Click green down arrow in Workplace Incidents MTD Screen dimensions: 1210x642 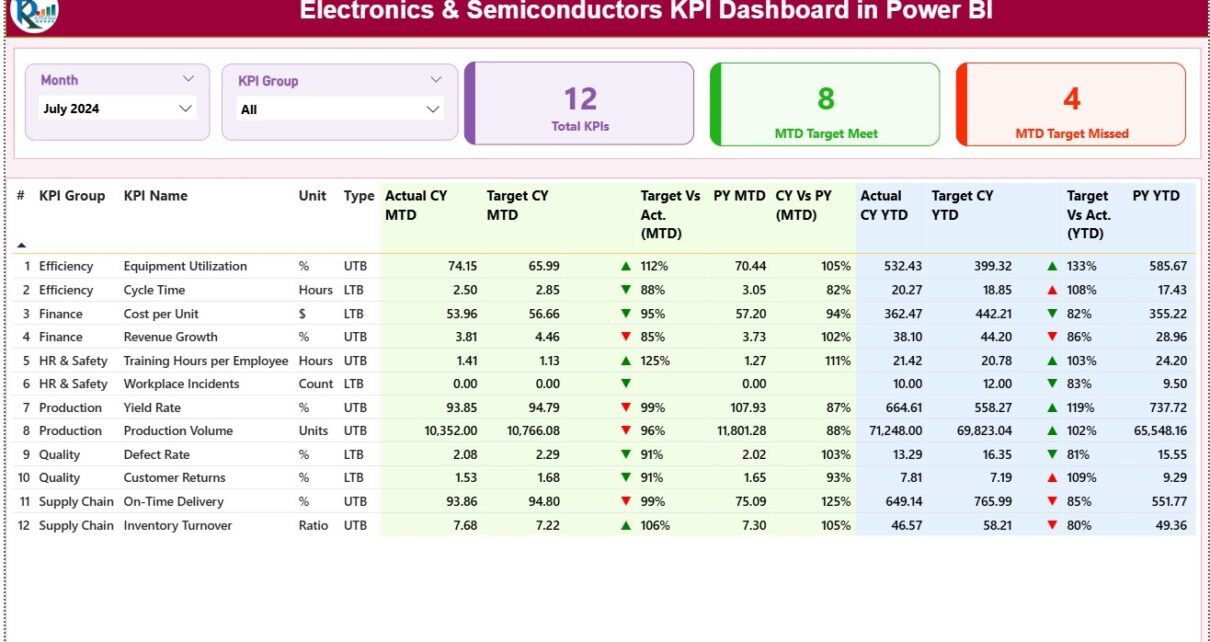coord(626,384)
